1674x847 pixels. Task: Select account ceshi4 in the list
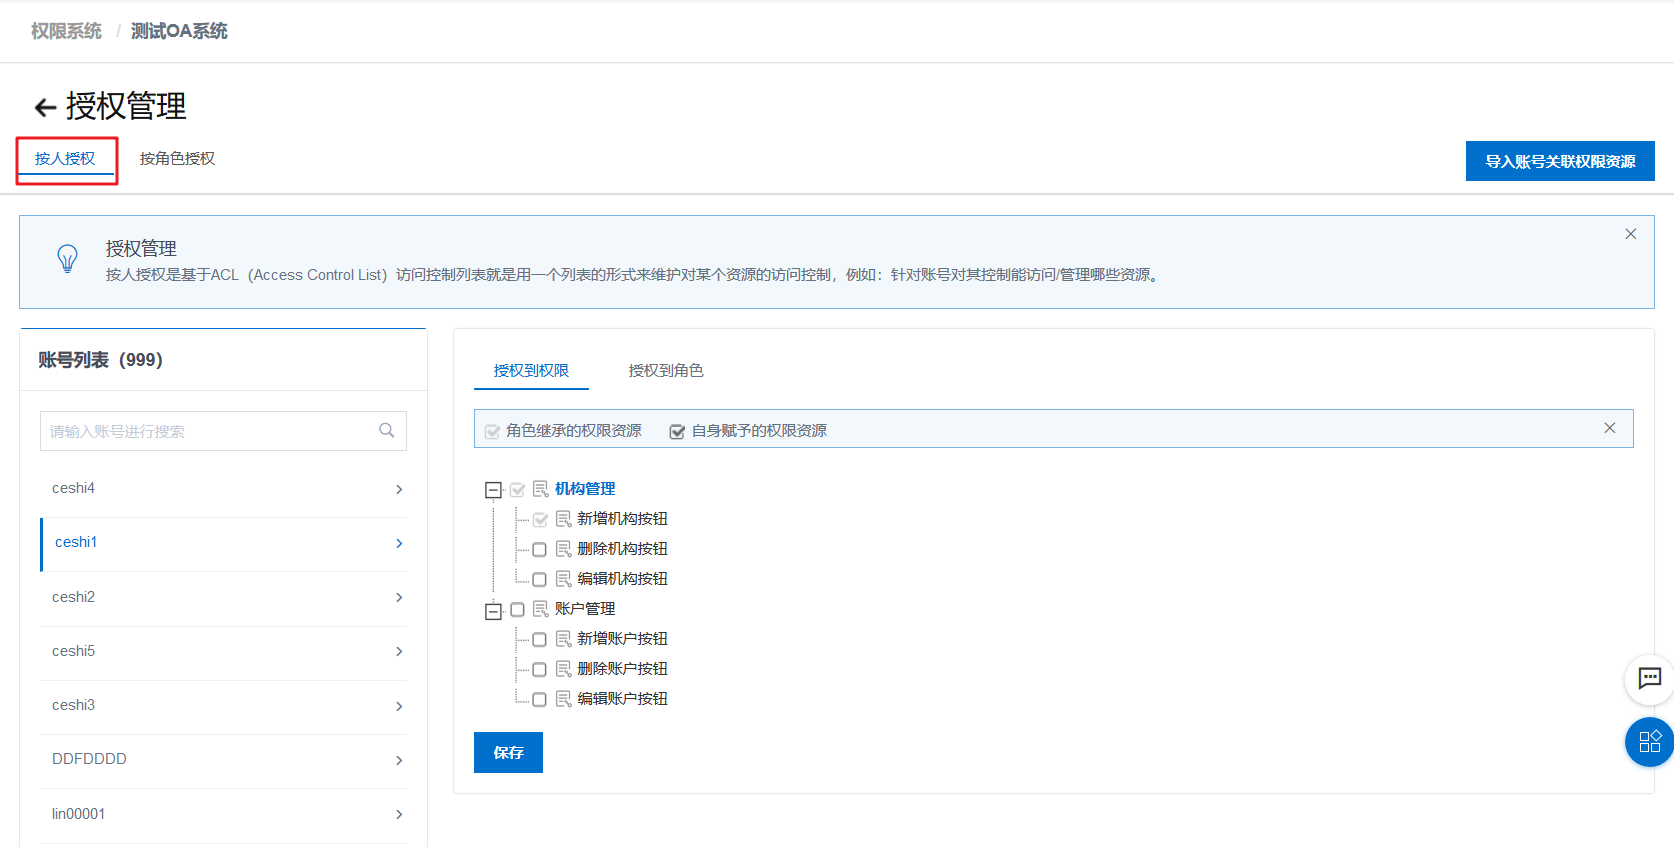pos(223,489)
